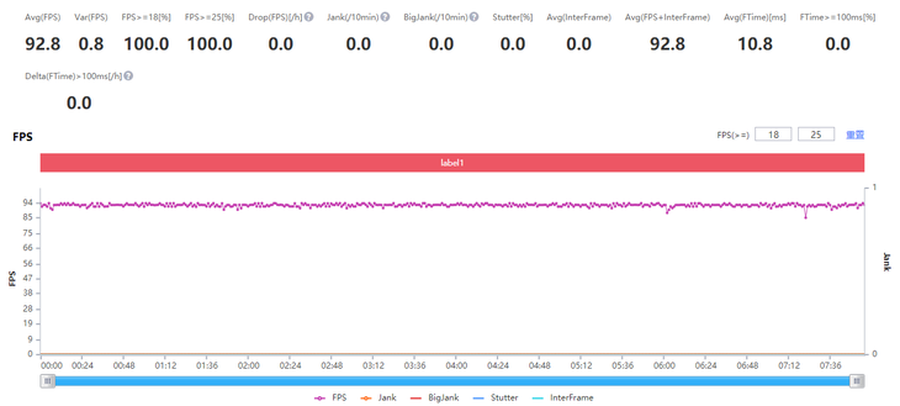Select the red label1 bar
This screenshot has height=406, width=900.
click(452, 162)
